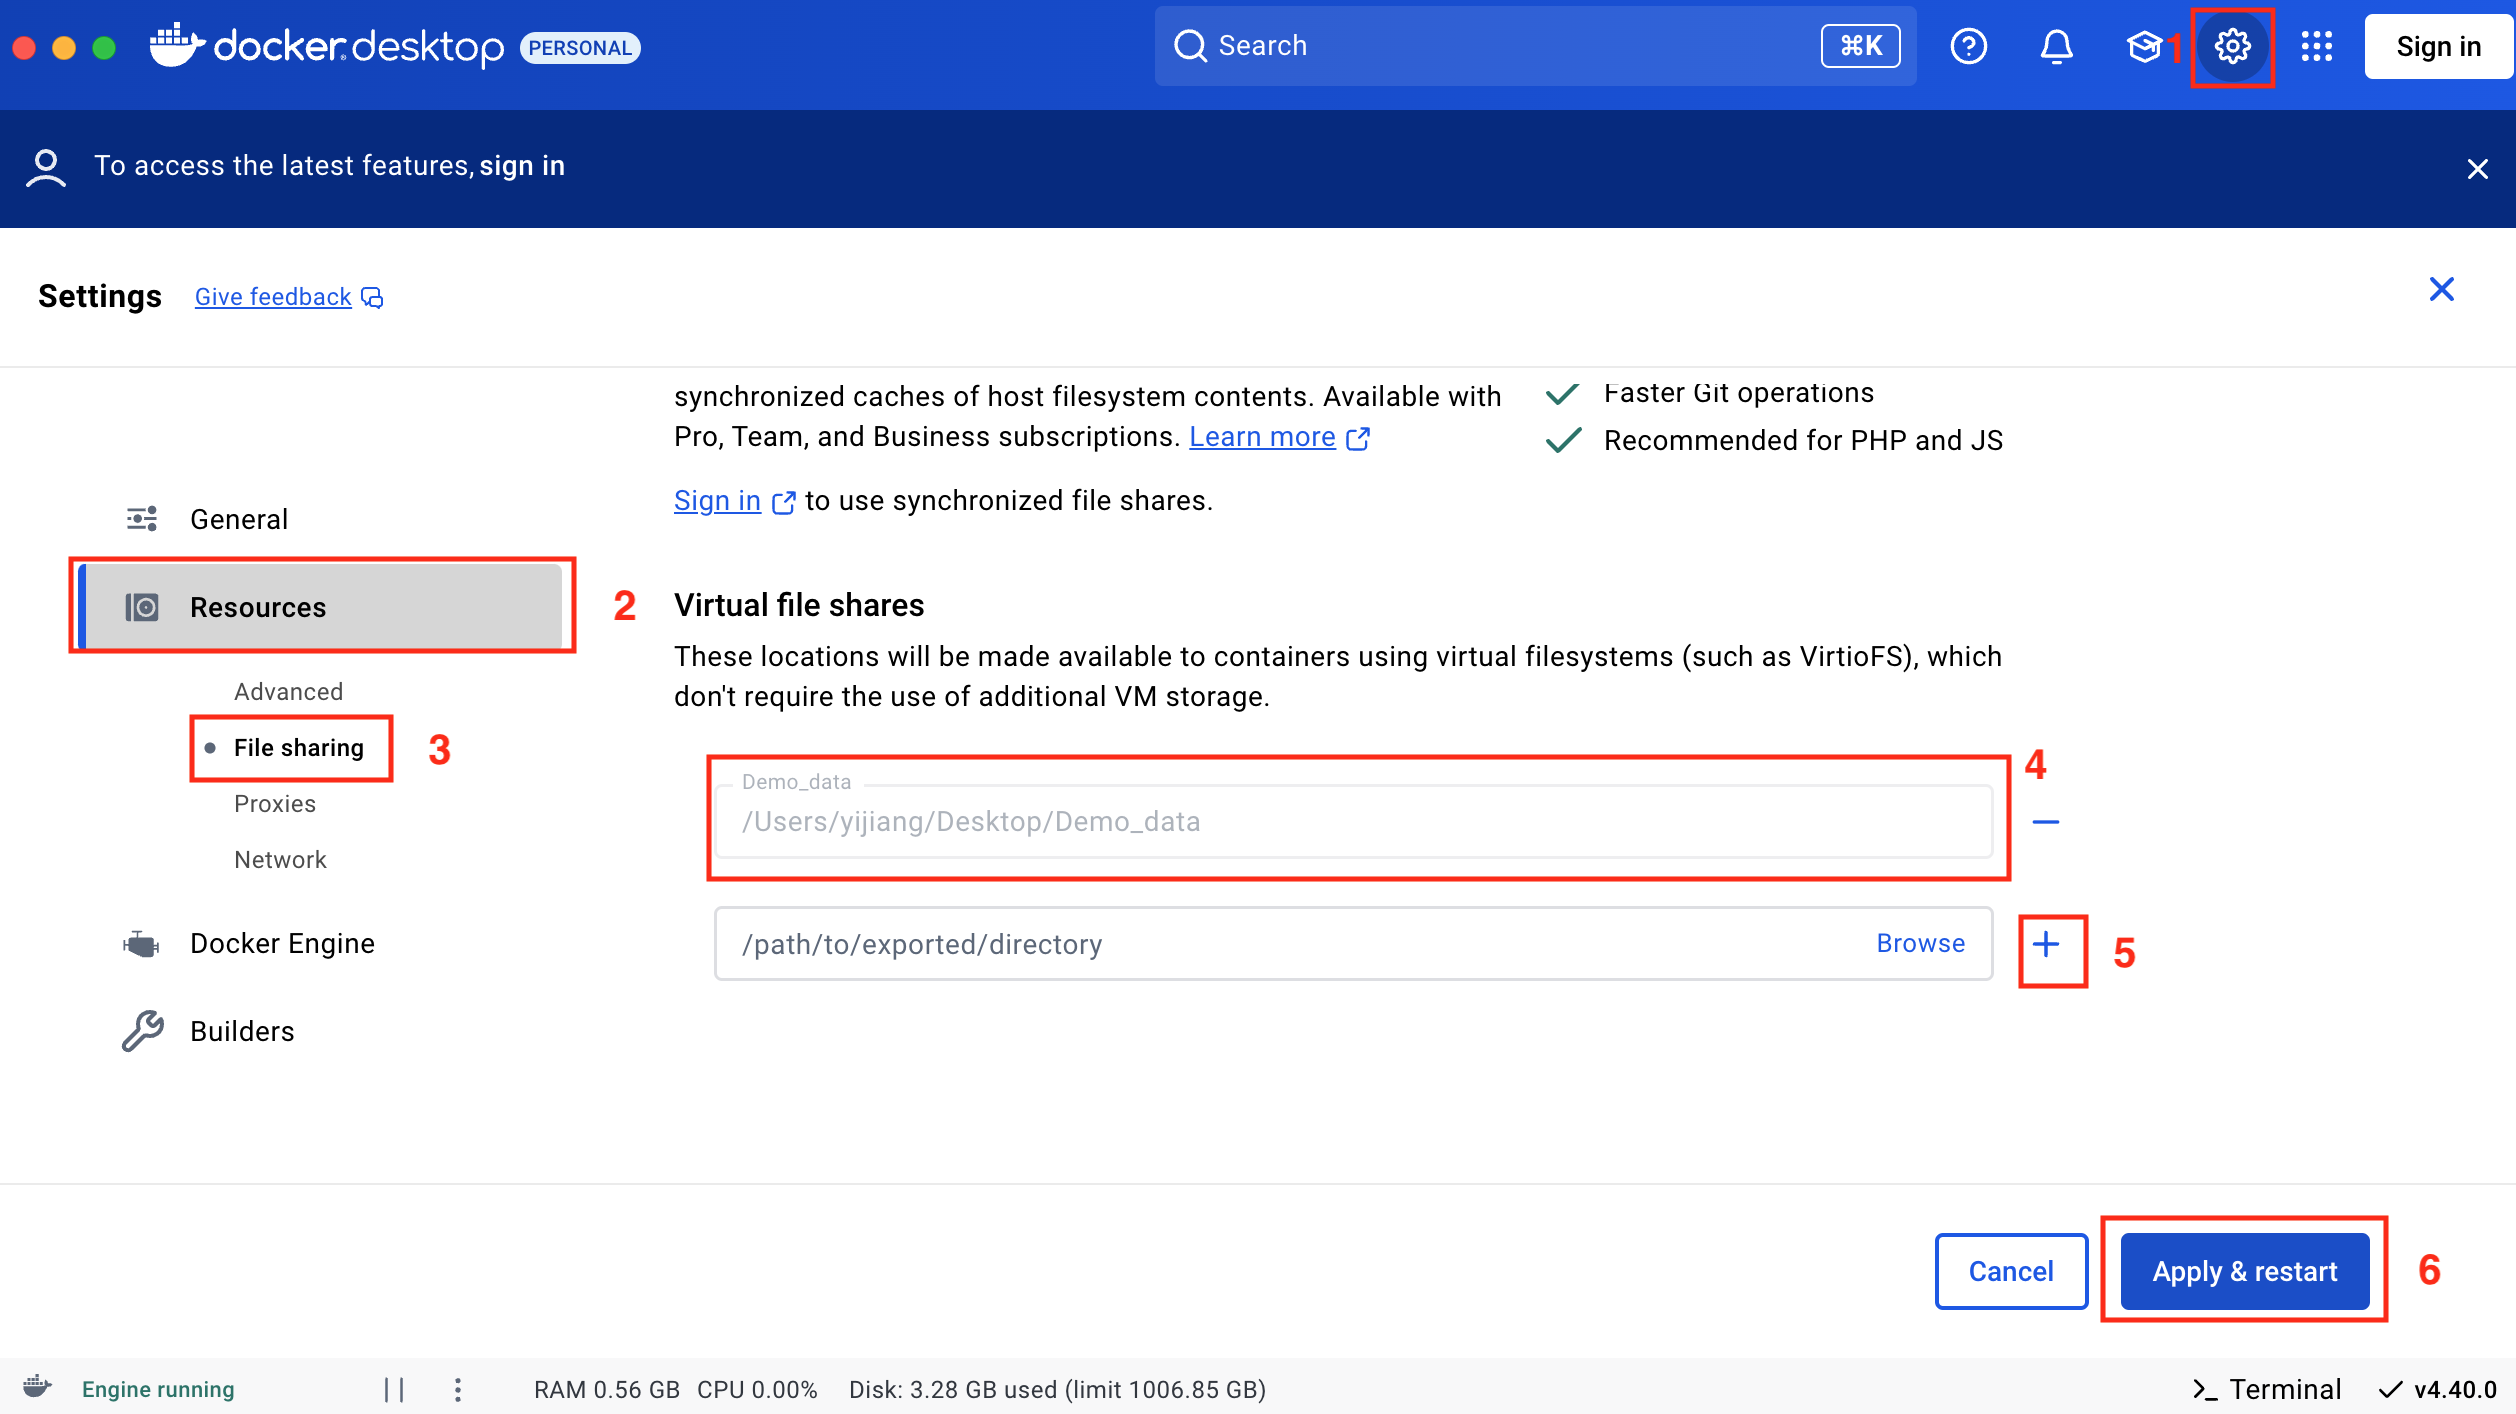Click the magnifier icon in Search bar
The width and height of the screenshot is (2516, 1414).
click(x=1189, y=46)
